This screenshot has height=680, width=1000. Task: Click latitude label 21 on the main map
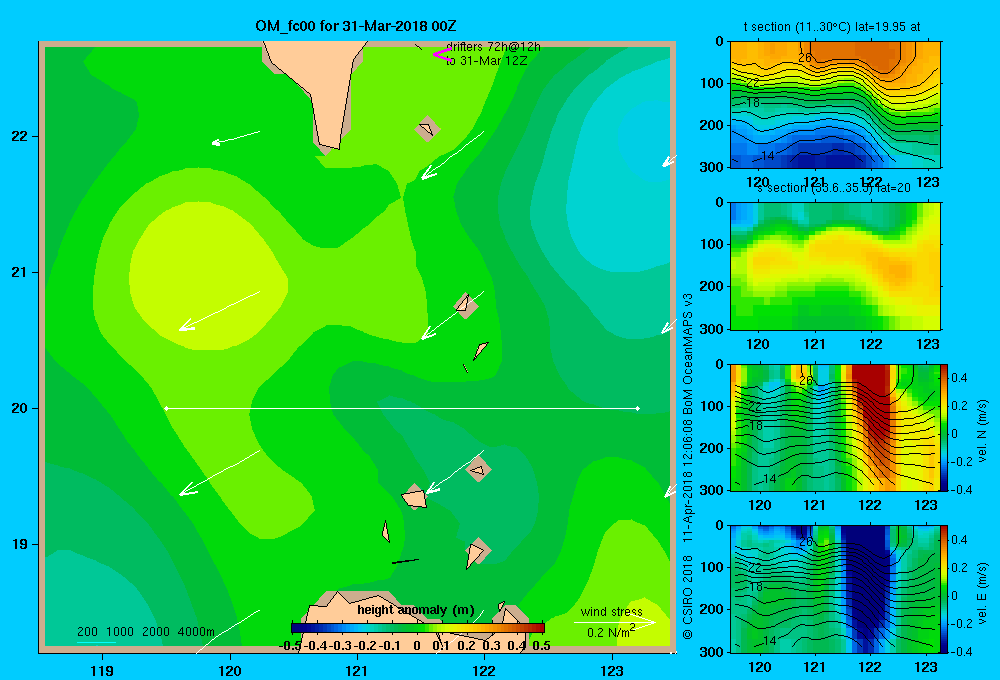(20, 272)
